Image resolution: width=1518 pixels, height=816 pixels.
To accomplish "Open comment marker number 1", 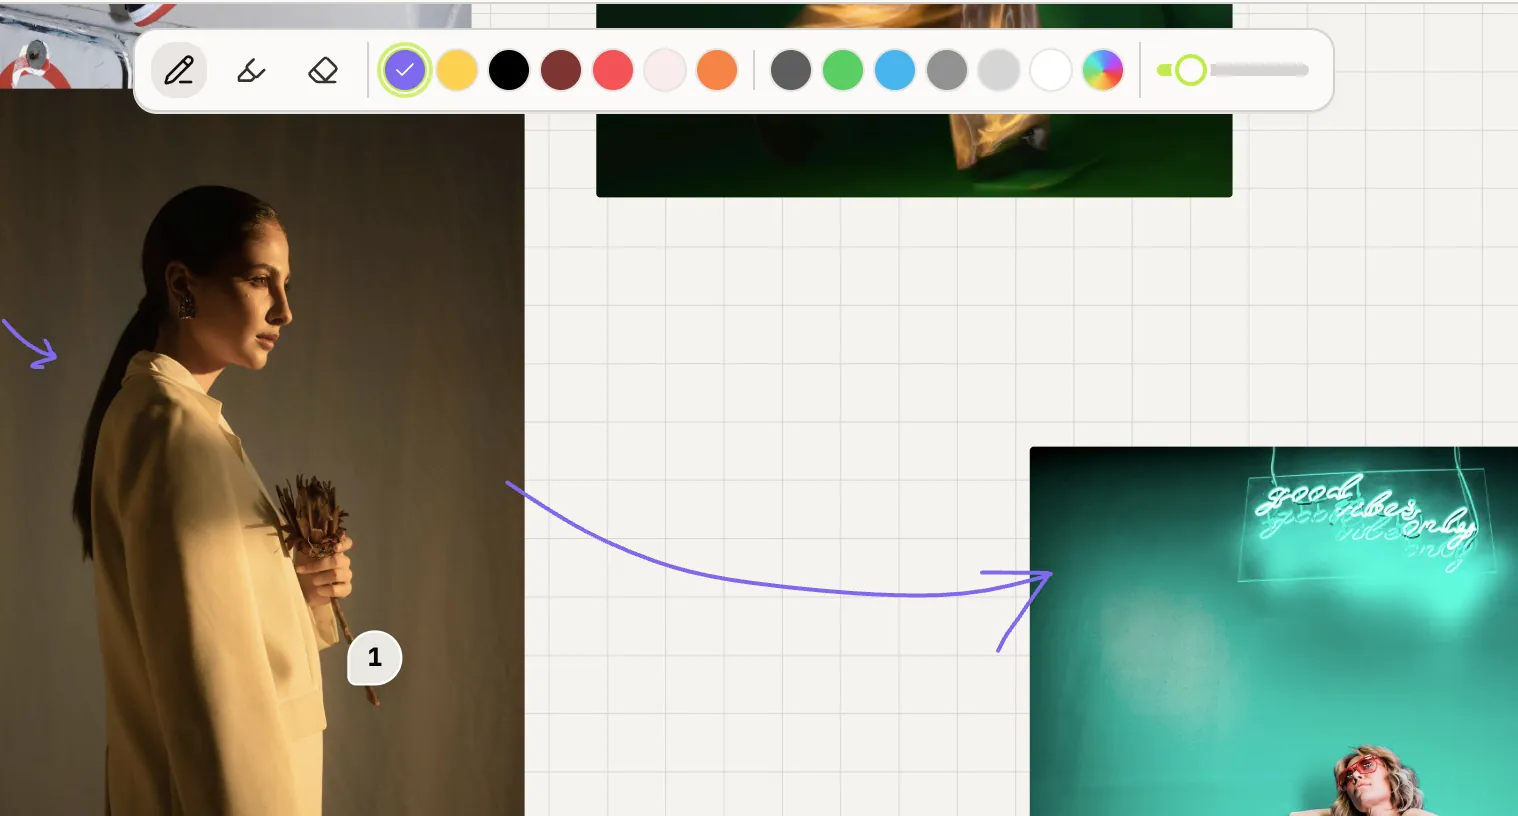I will click(x=375, y=658).
